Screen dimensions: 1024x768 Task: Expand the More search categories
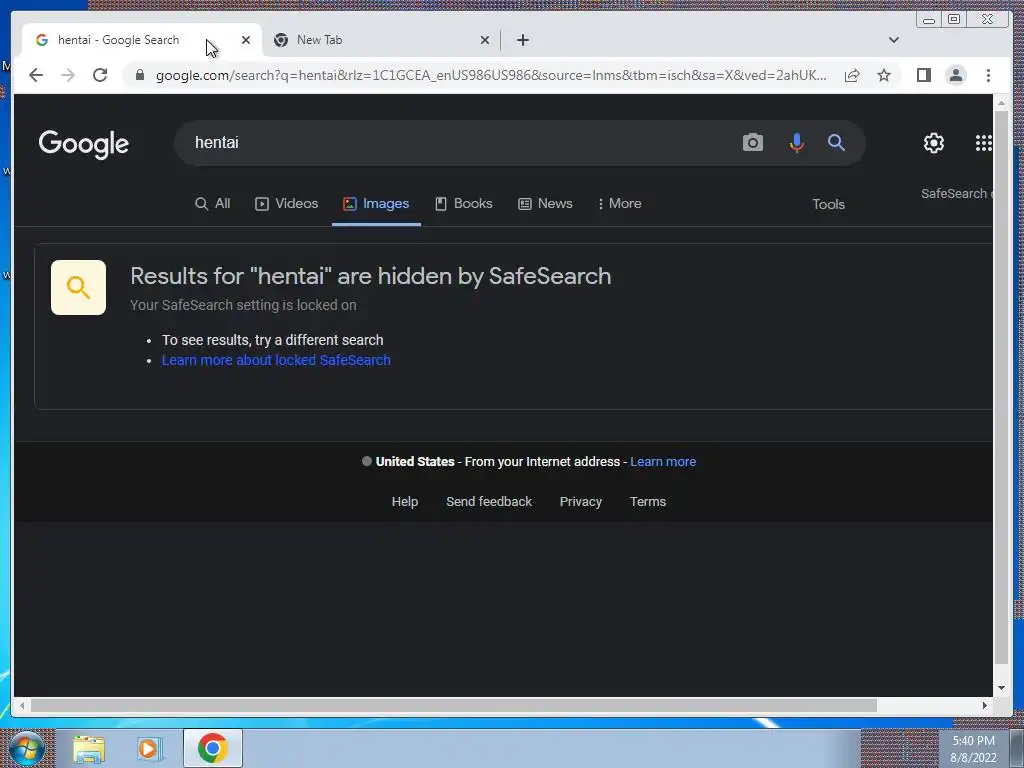[619, 204]
